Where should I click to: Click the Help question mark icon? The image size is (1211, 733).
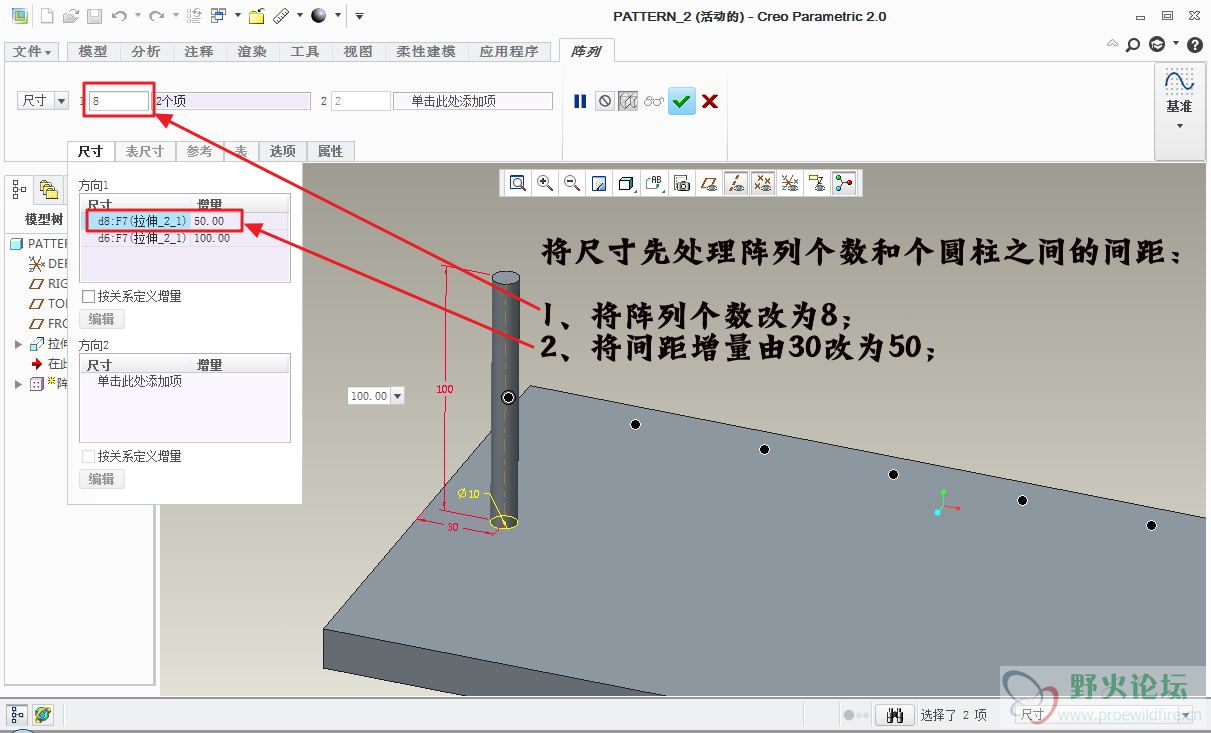coord(1195,45)
